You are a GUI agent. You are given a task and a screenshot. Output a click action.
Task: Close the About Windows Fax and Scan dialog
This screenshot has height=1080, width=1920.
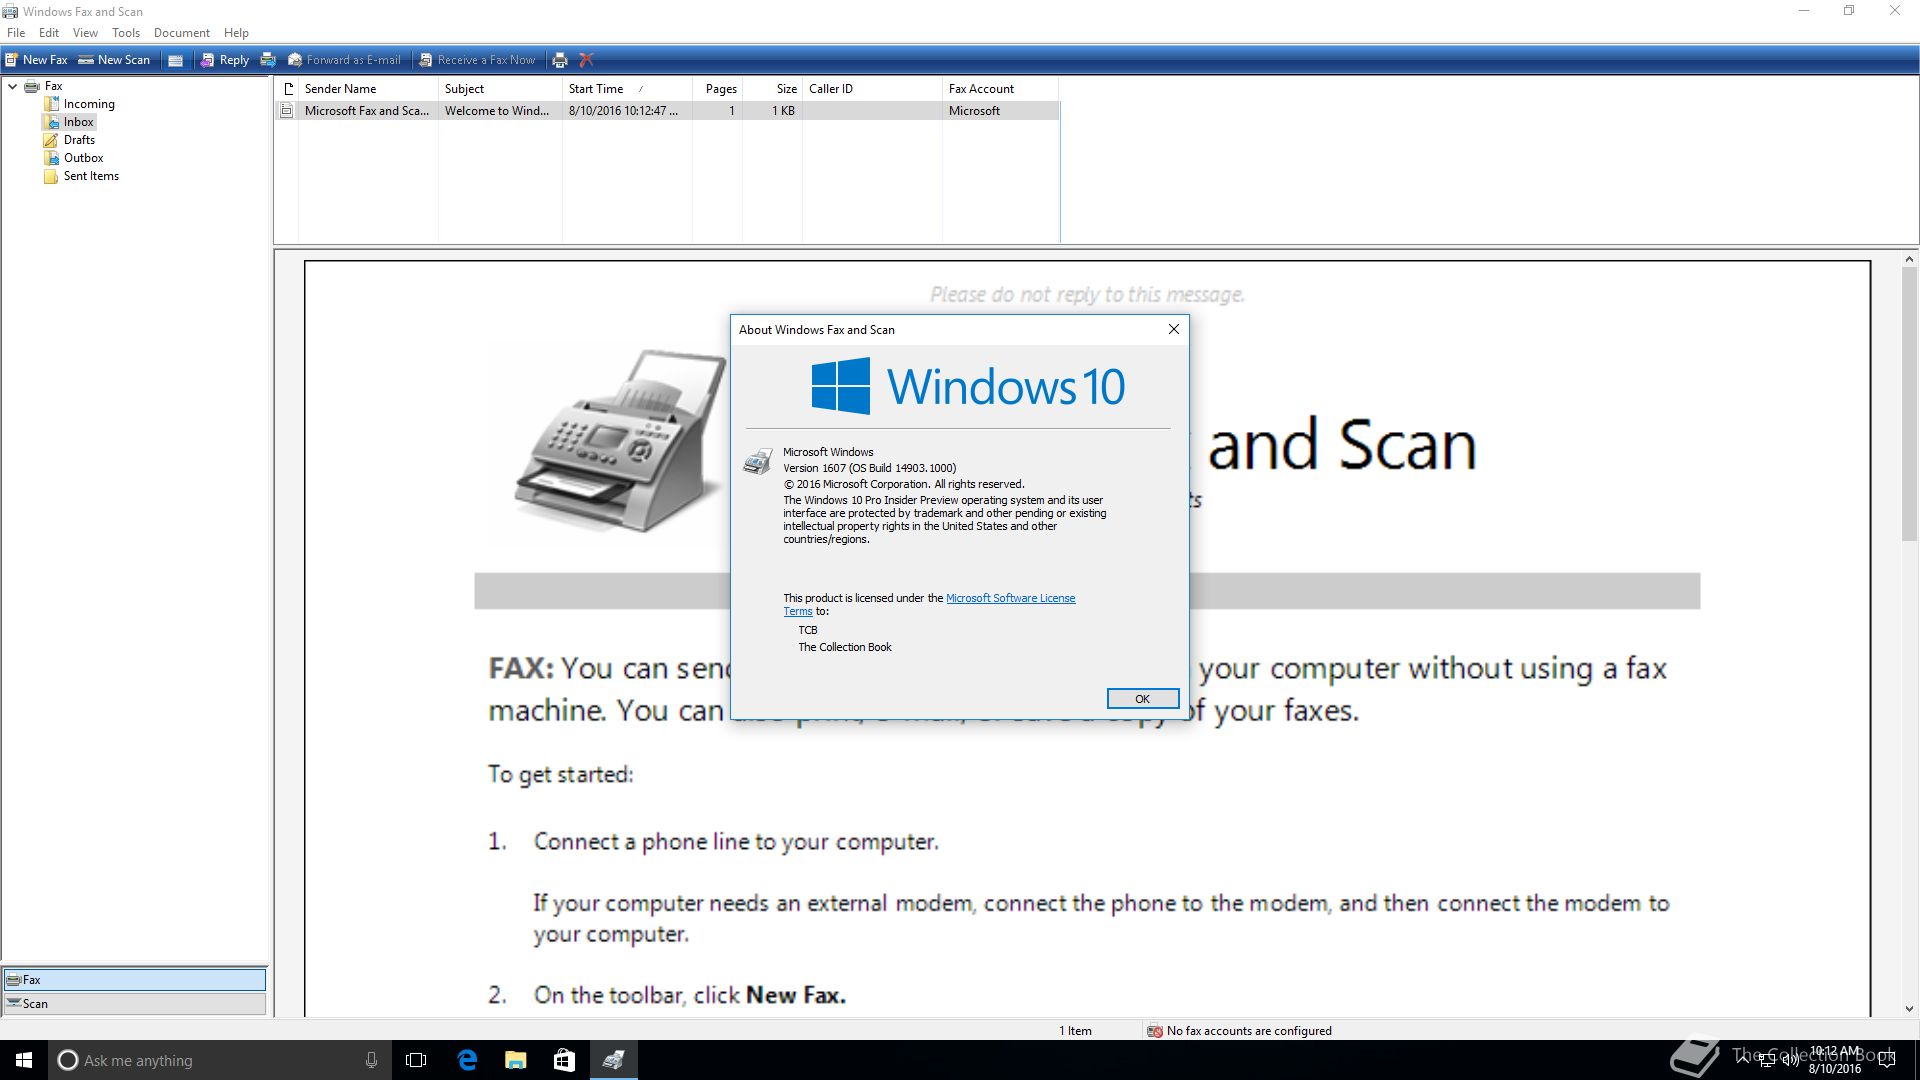(1173, 329)
